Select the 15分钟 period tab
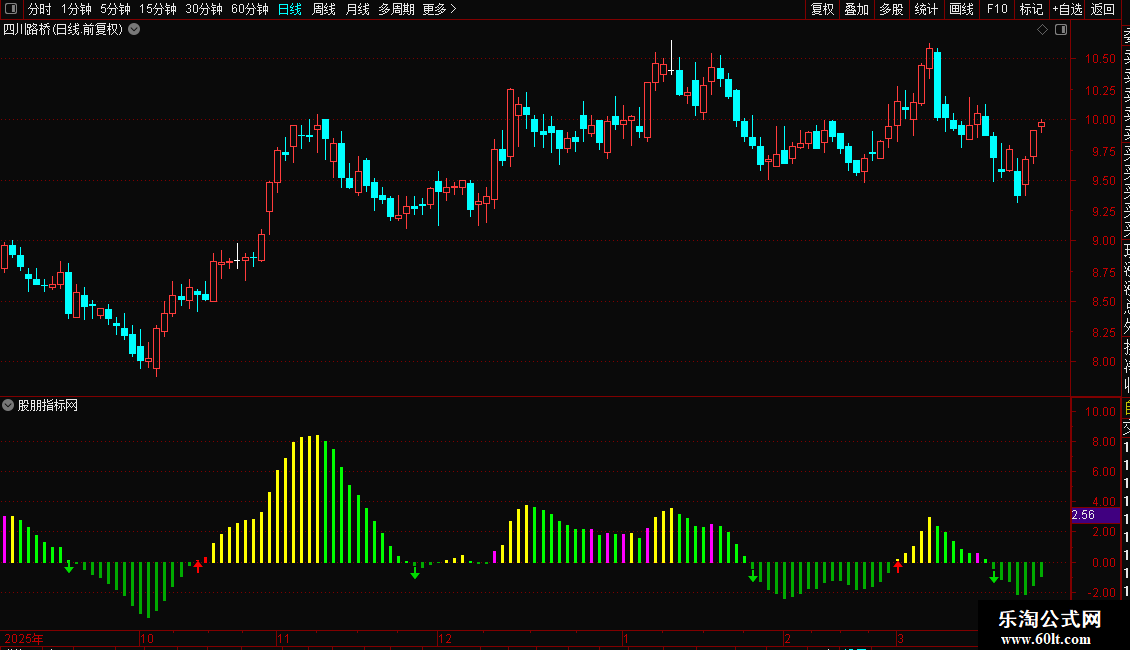 click(158, 9)
